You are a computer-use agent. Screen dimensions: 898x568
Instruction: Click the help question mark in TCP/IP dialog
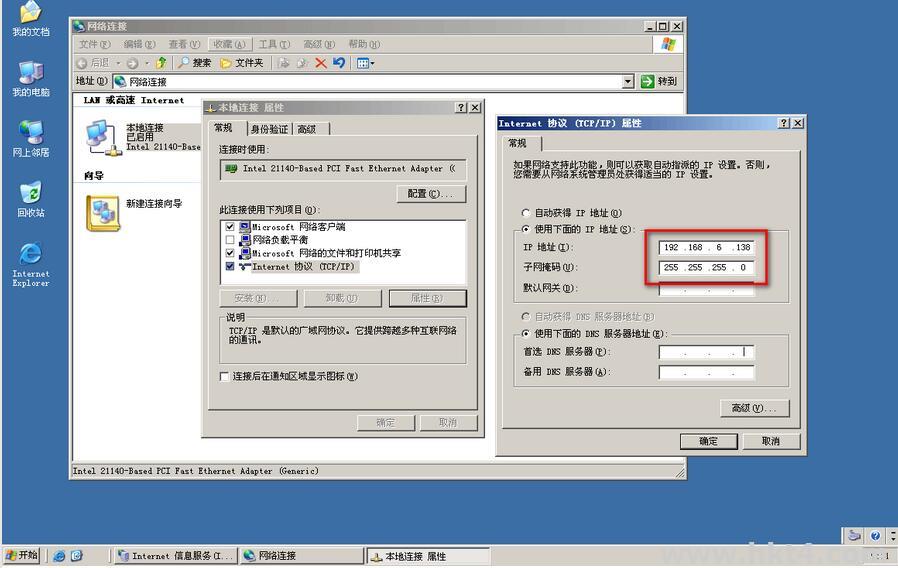coord(784,123)
